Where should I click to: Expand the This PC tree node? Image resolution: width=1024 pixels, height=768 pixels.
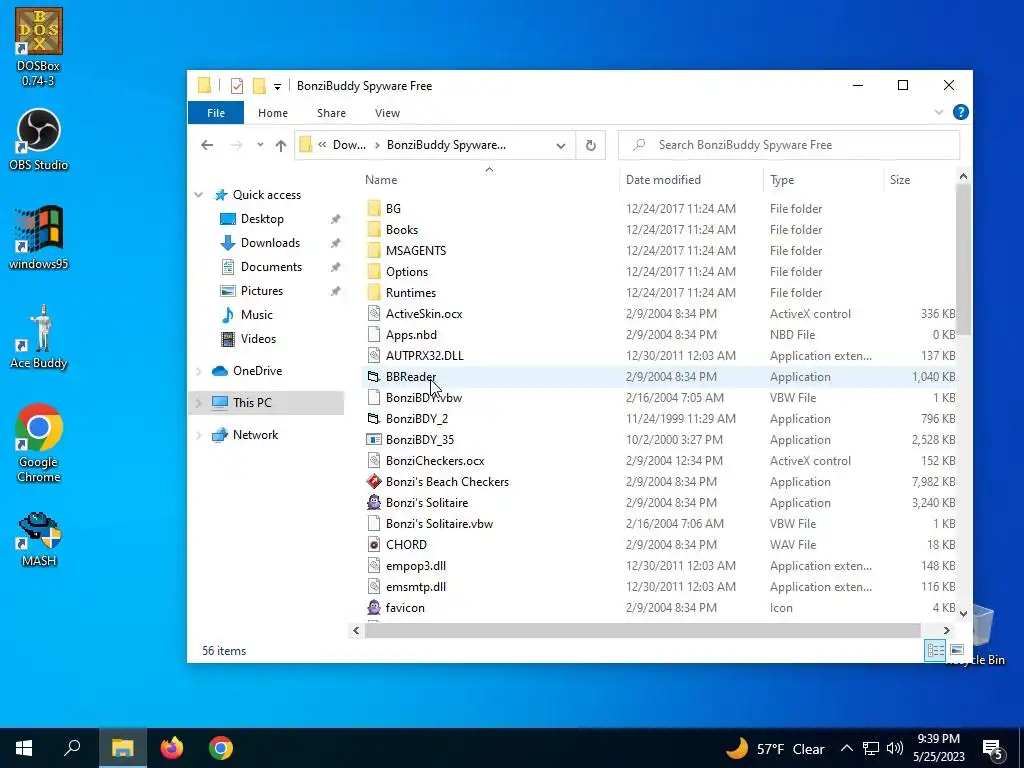click(199, 403)
